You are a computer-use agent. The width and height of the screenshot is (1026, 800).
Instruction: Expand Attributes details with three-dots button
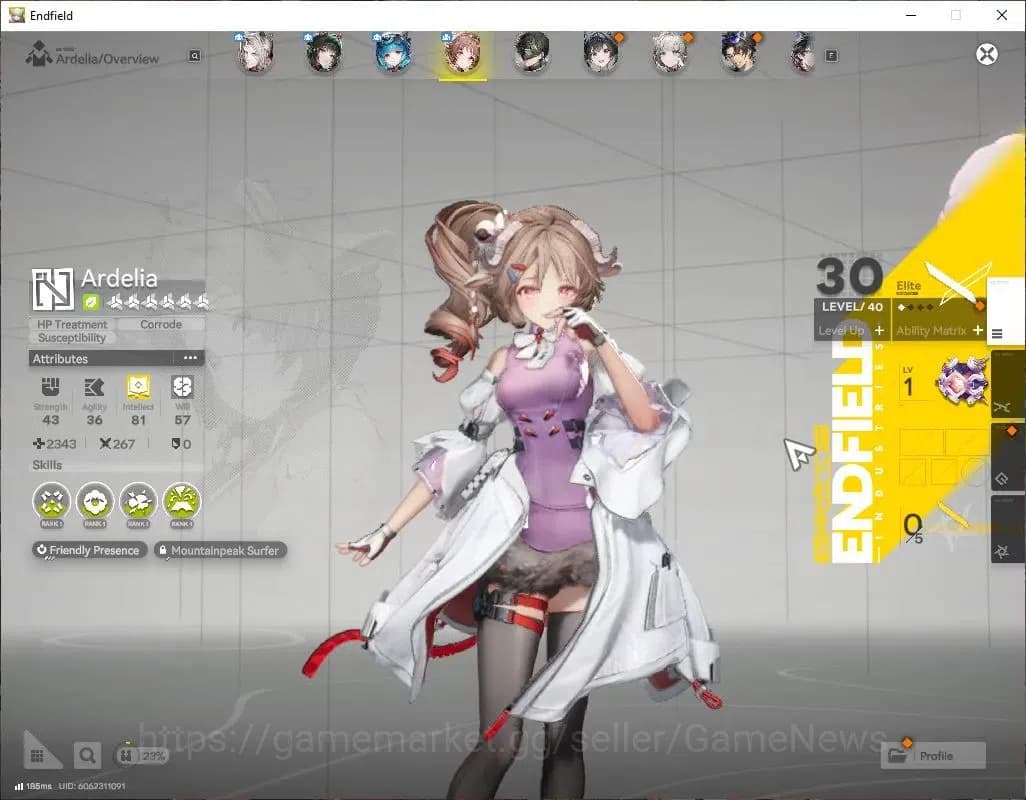coord(190,358)
